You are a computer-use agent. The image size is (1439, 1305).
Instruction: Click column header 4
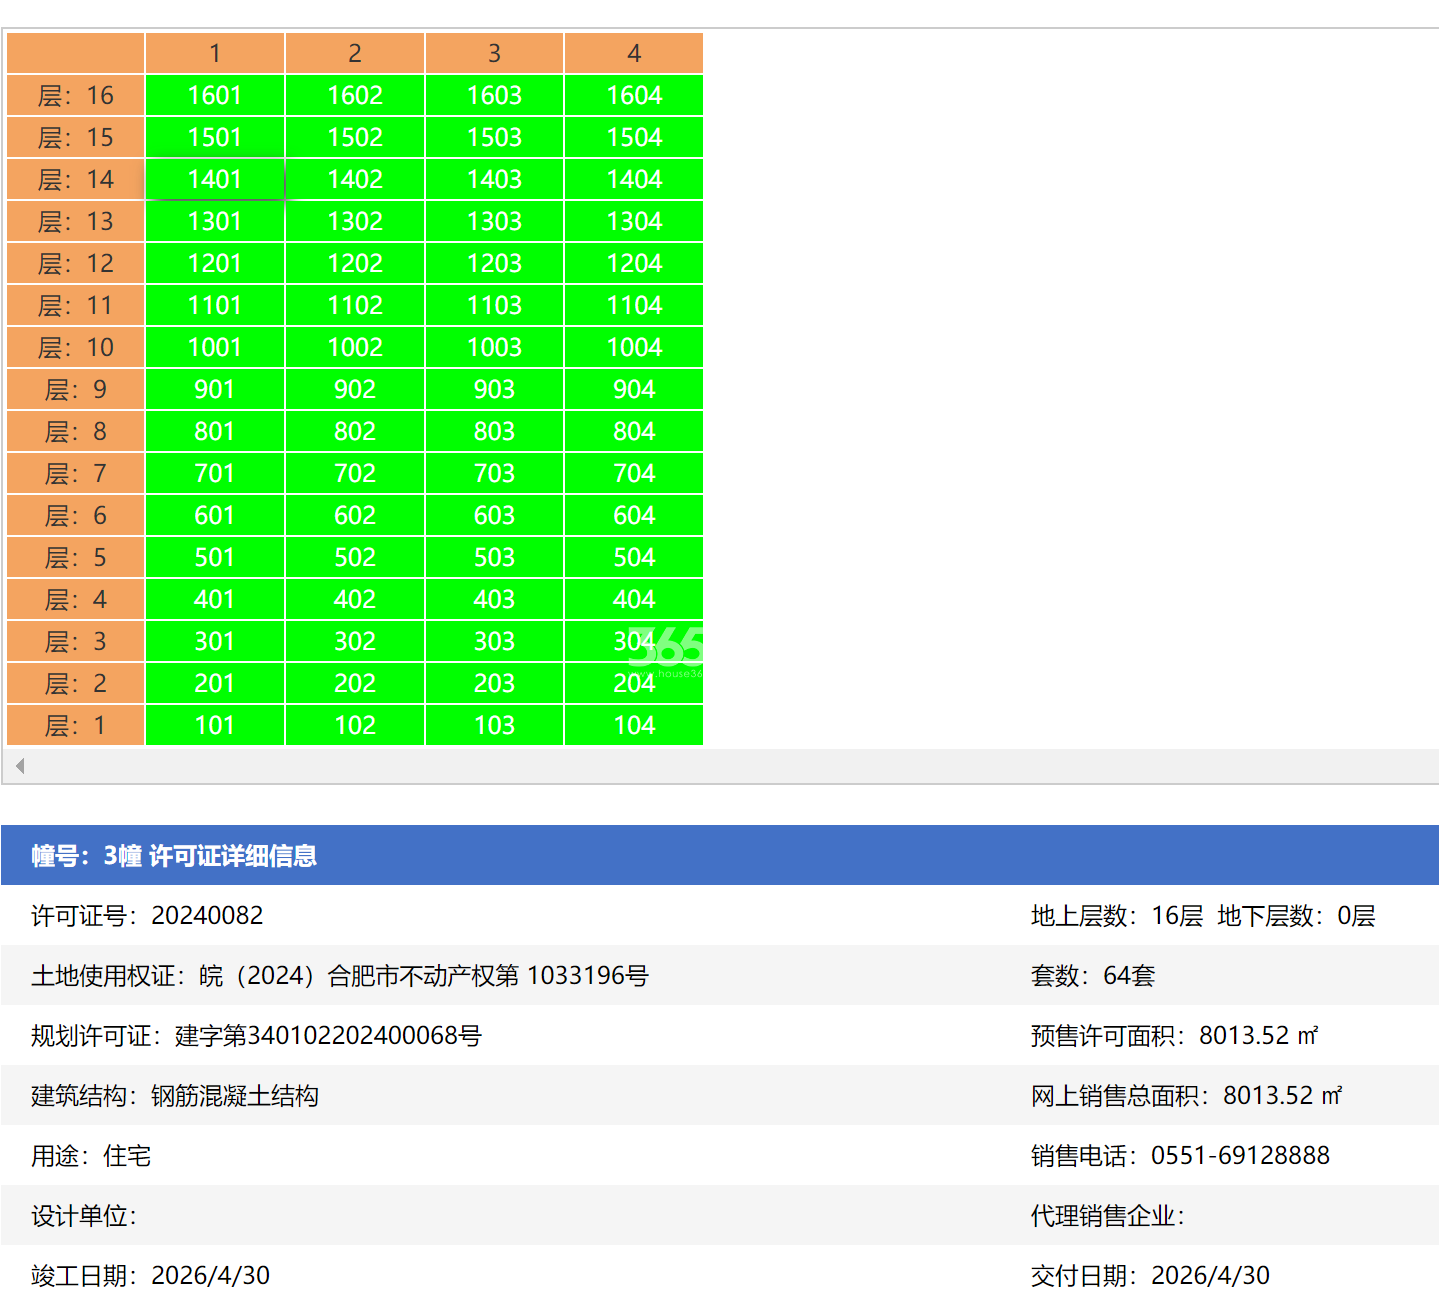pos(634,53)
